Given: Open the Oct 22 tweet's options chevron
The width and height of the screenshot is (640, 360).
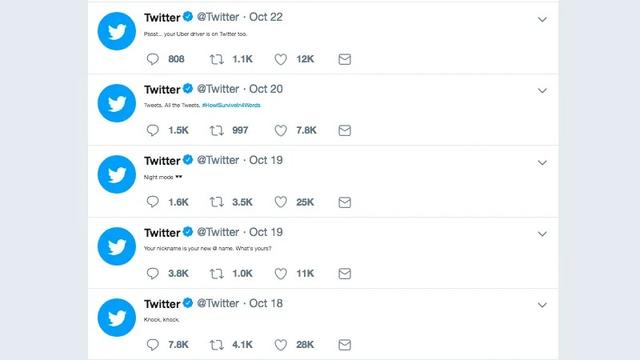Looking at the screenshot, I should [x=542, y=19].
